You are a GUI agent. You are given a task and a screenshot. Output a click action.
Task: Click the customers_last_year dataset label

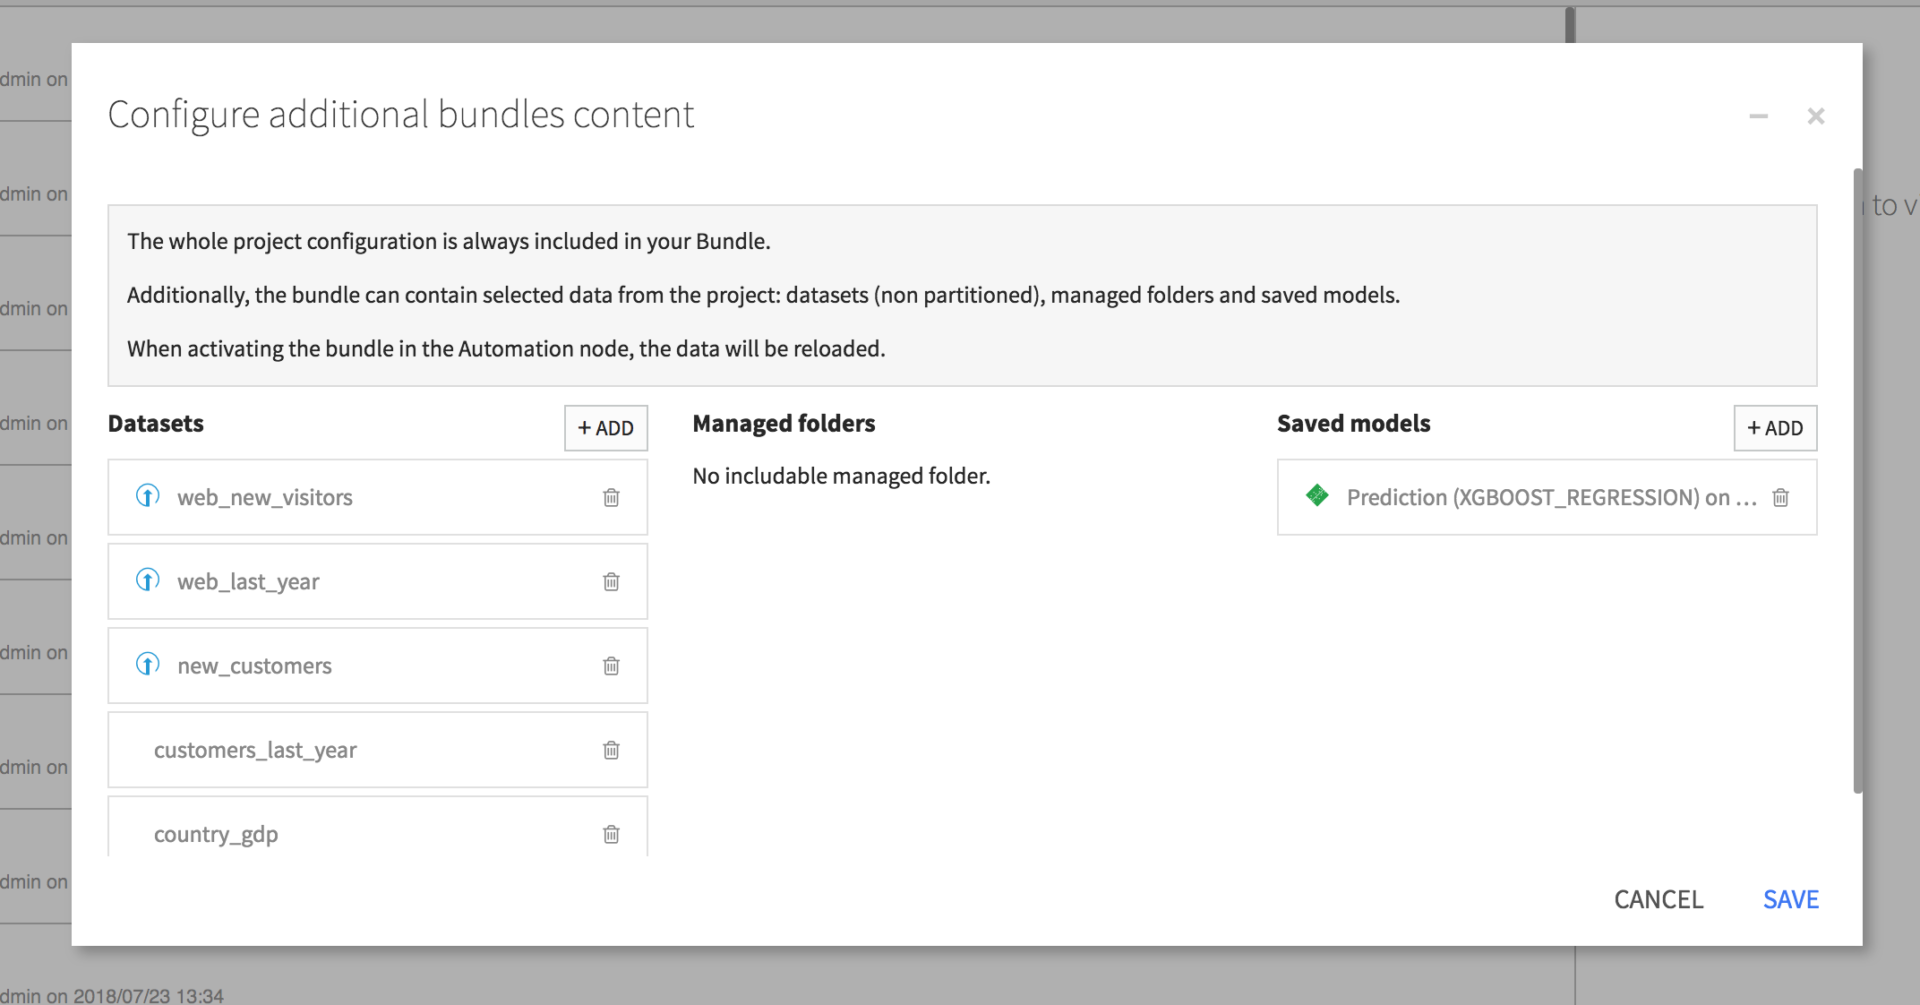255,750
